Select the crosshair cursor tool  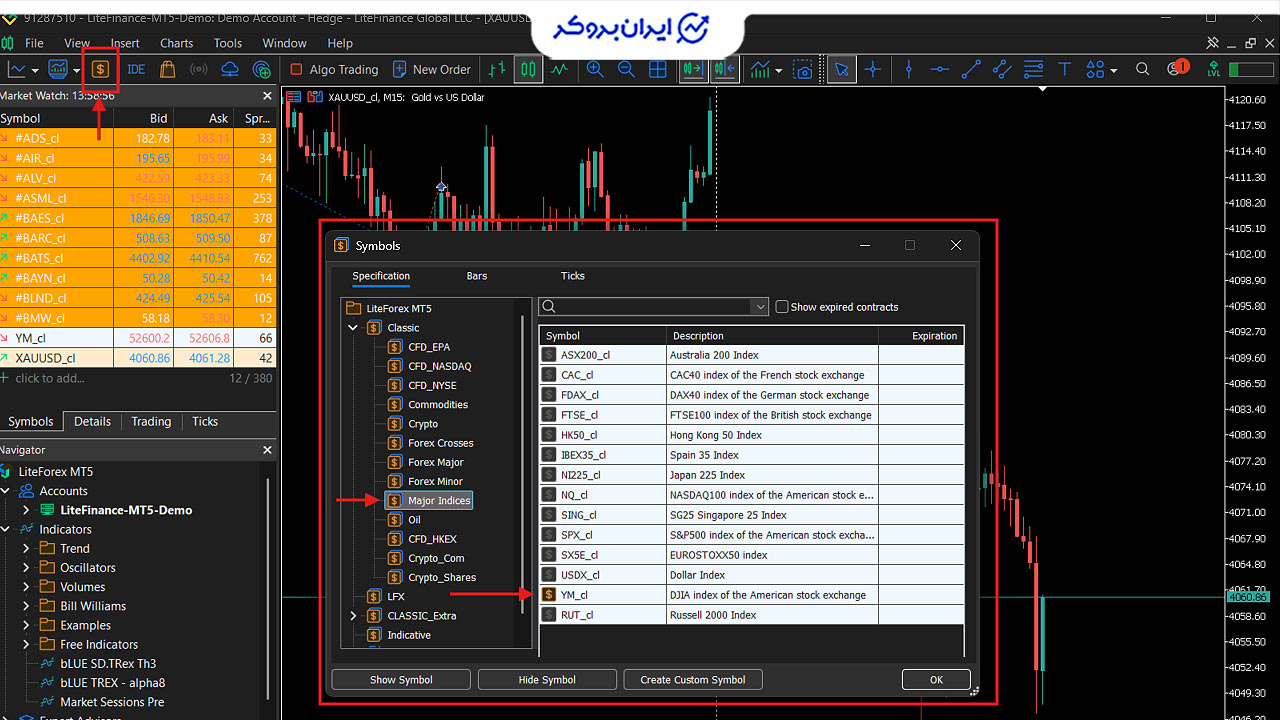click(873, 69)
